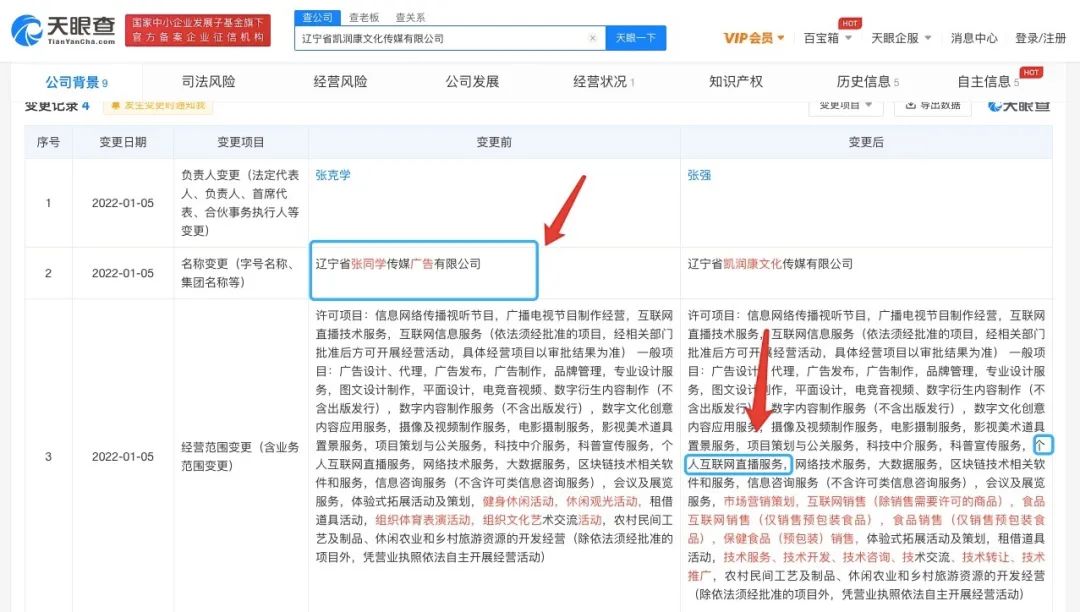
Task: Open the 变更项目 filter dropdown
Action: click(845, 105)
